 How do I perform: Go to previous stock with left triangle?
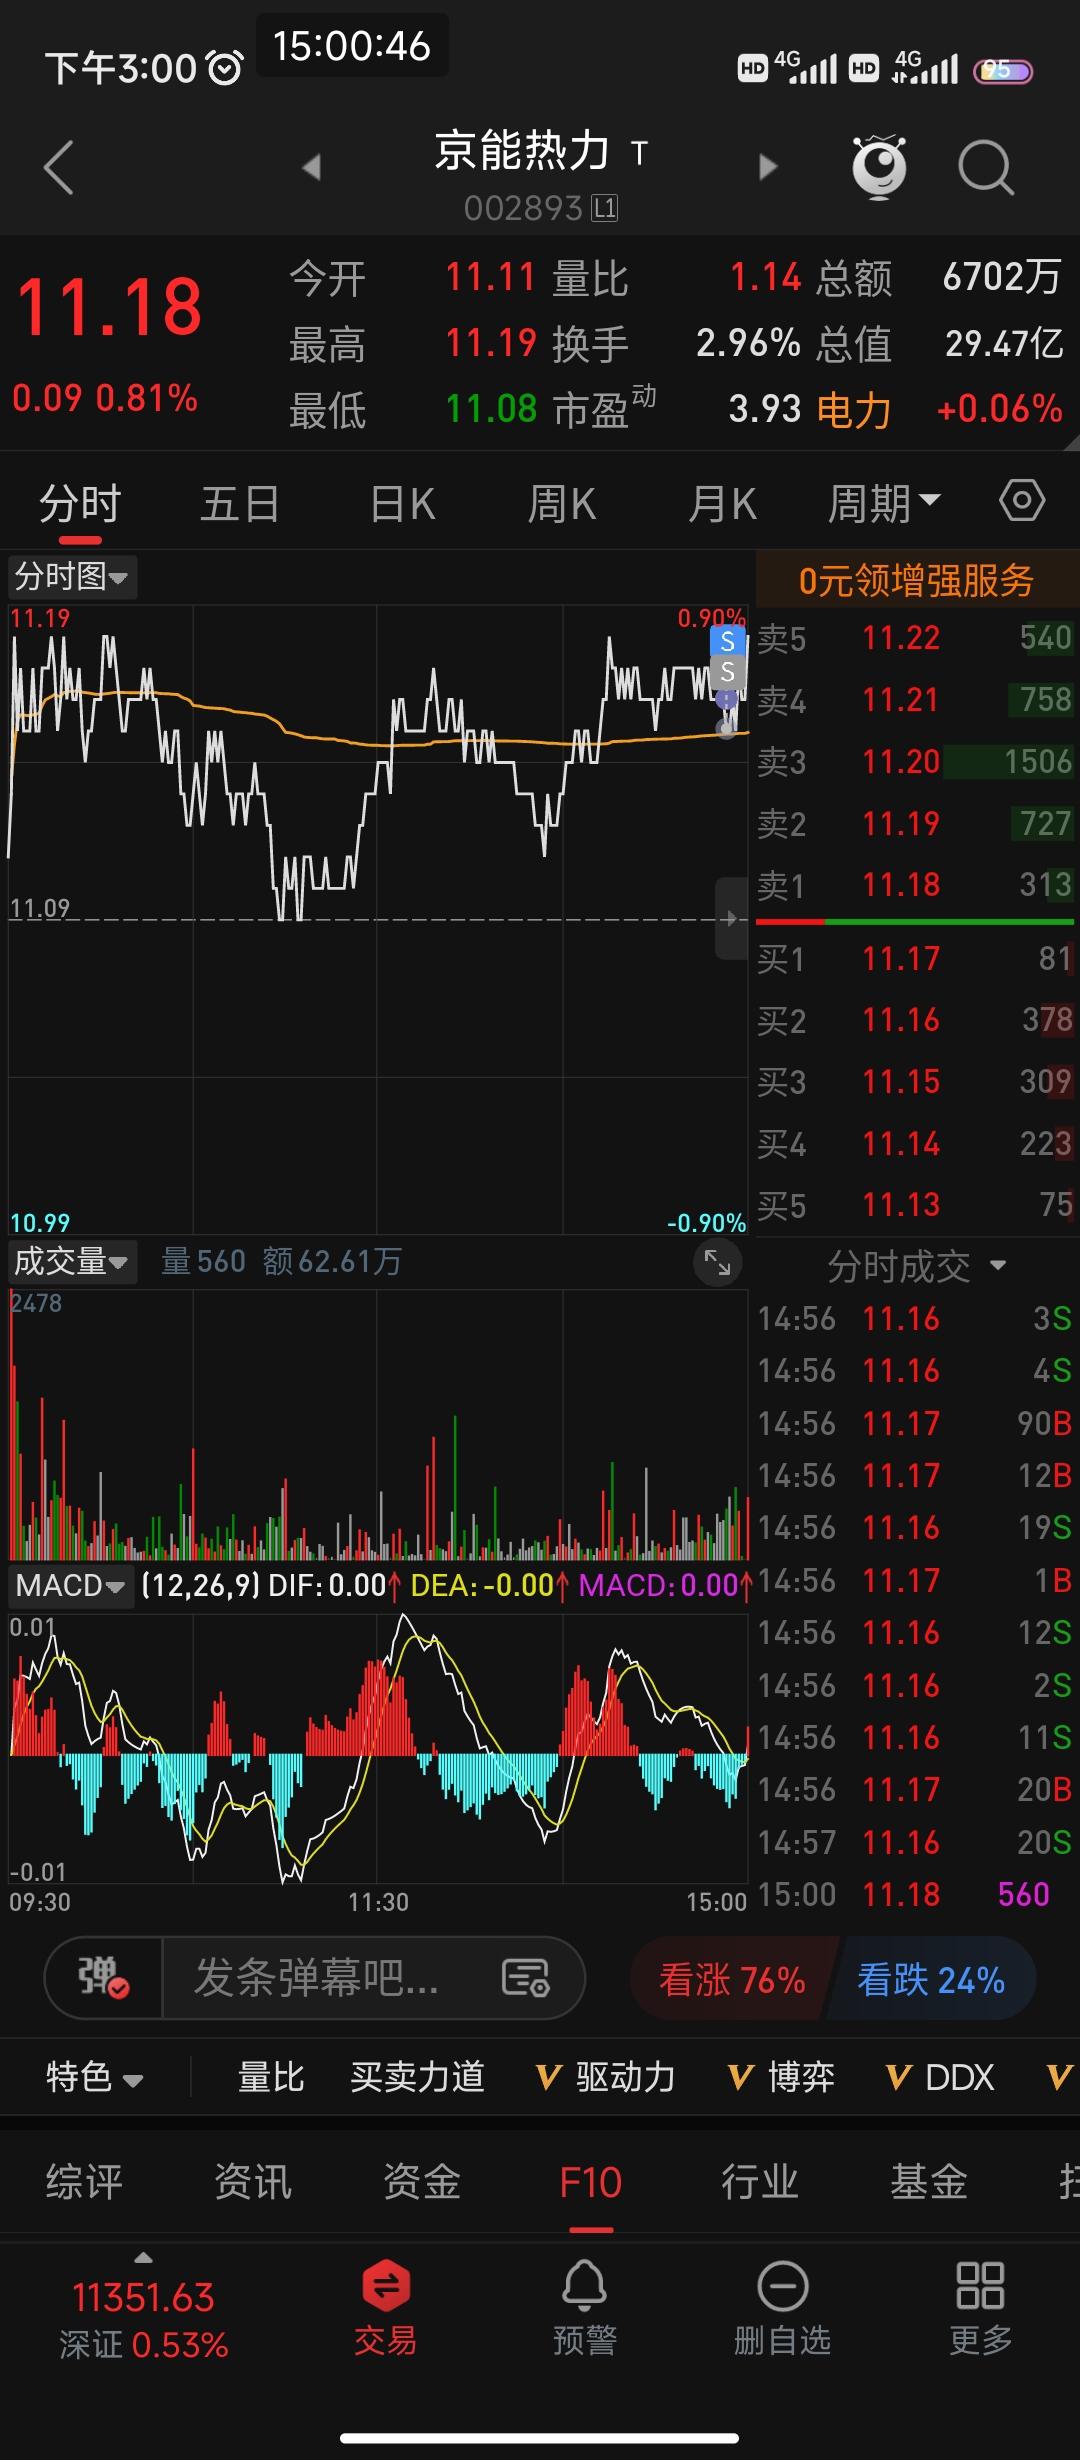[311, 167]
